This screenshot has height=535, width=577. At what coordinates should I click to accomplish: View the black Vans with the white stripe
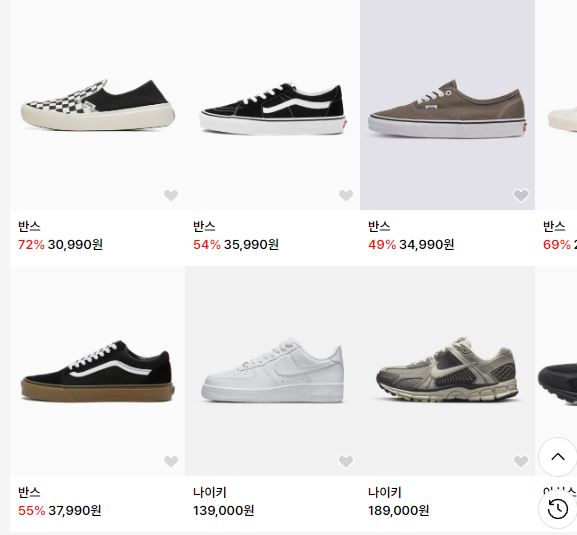(x=273, y=105)
